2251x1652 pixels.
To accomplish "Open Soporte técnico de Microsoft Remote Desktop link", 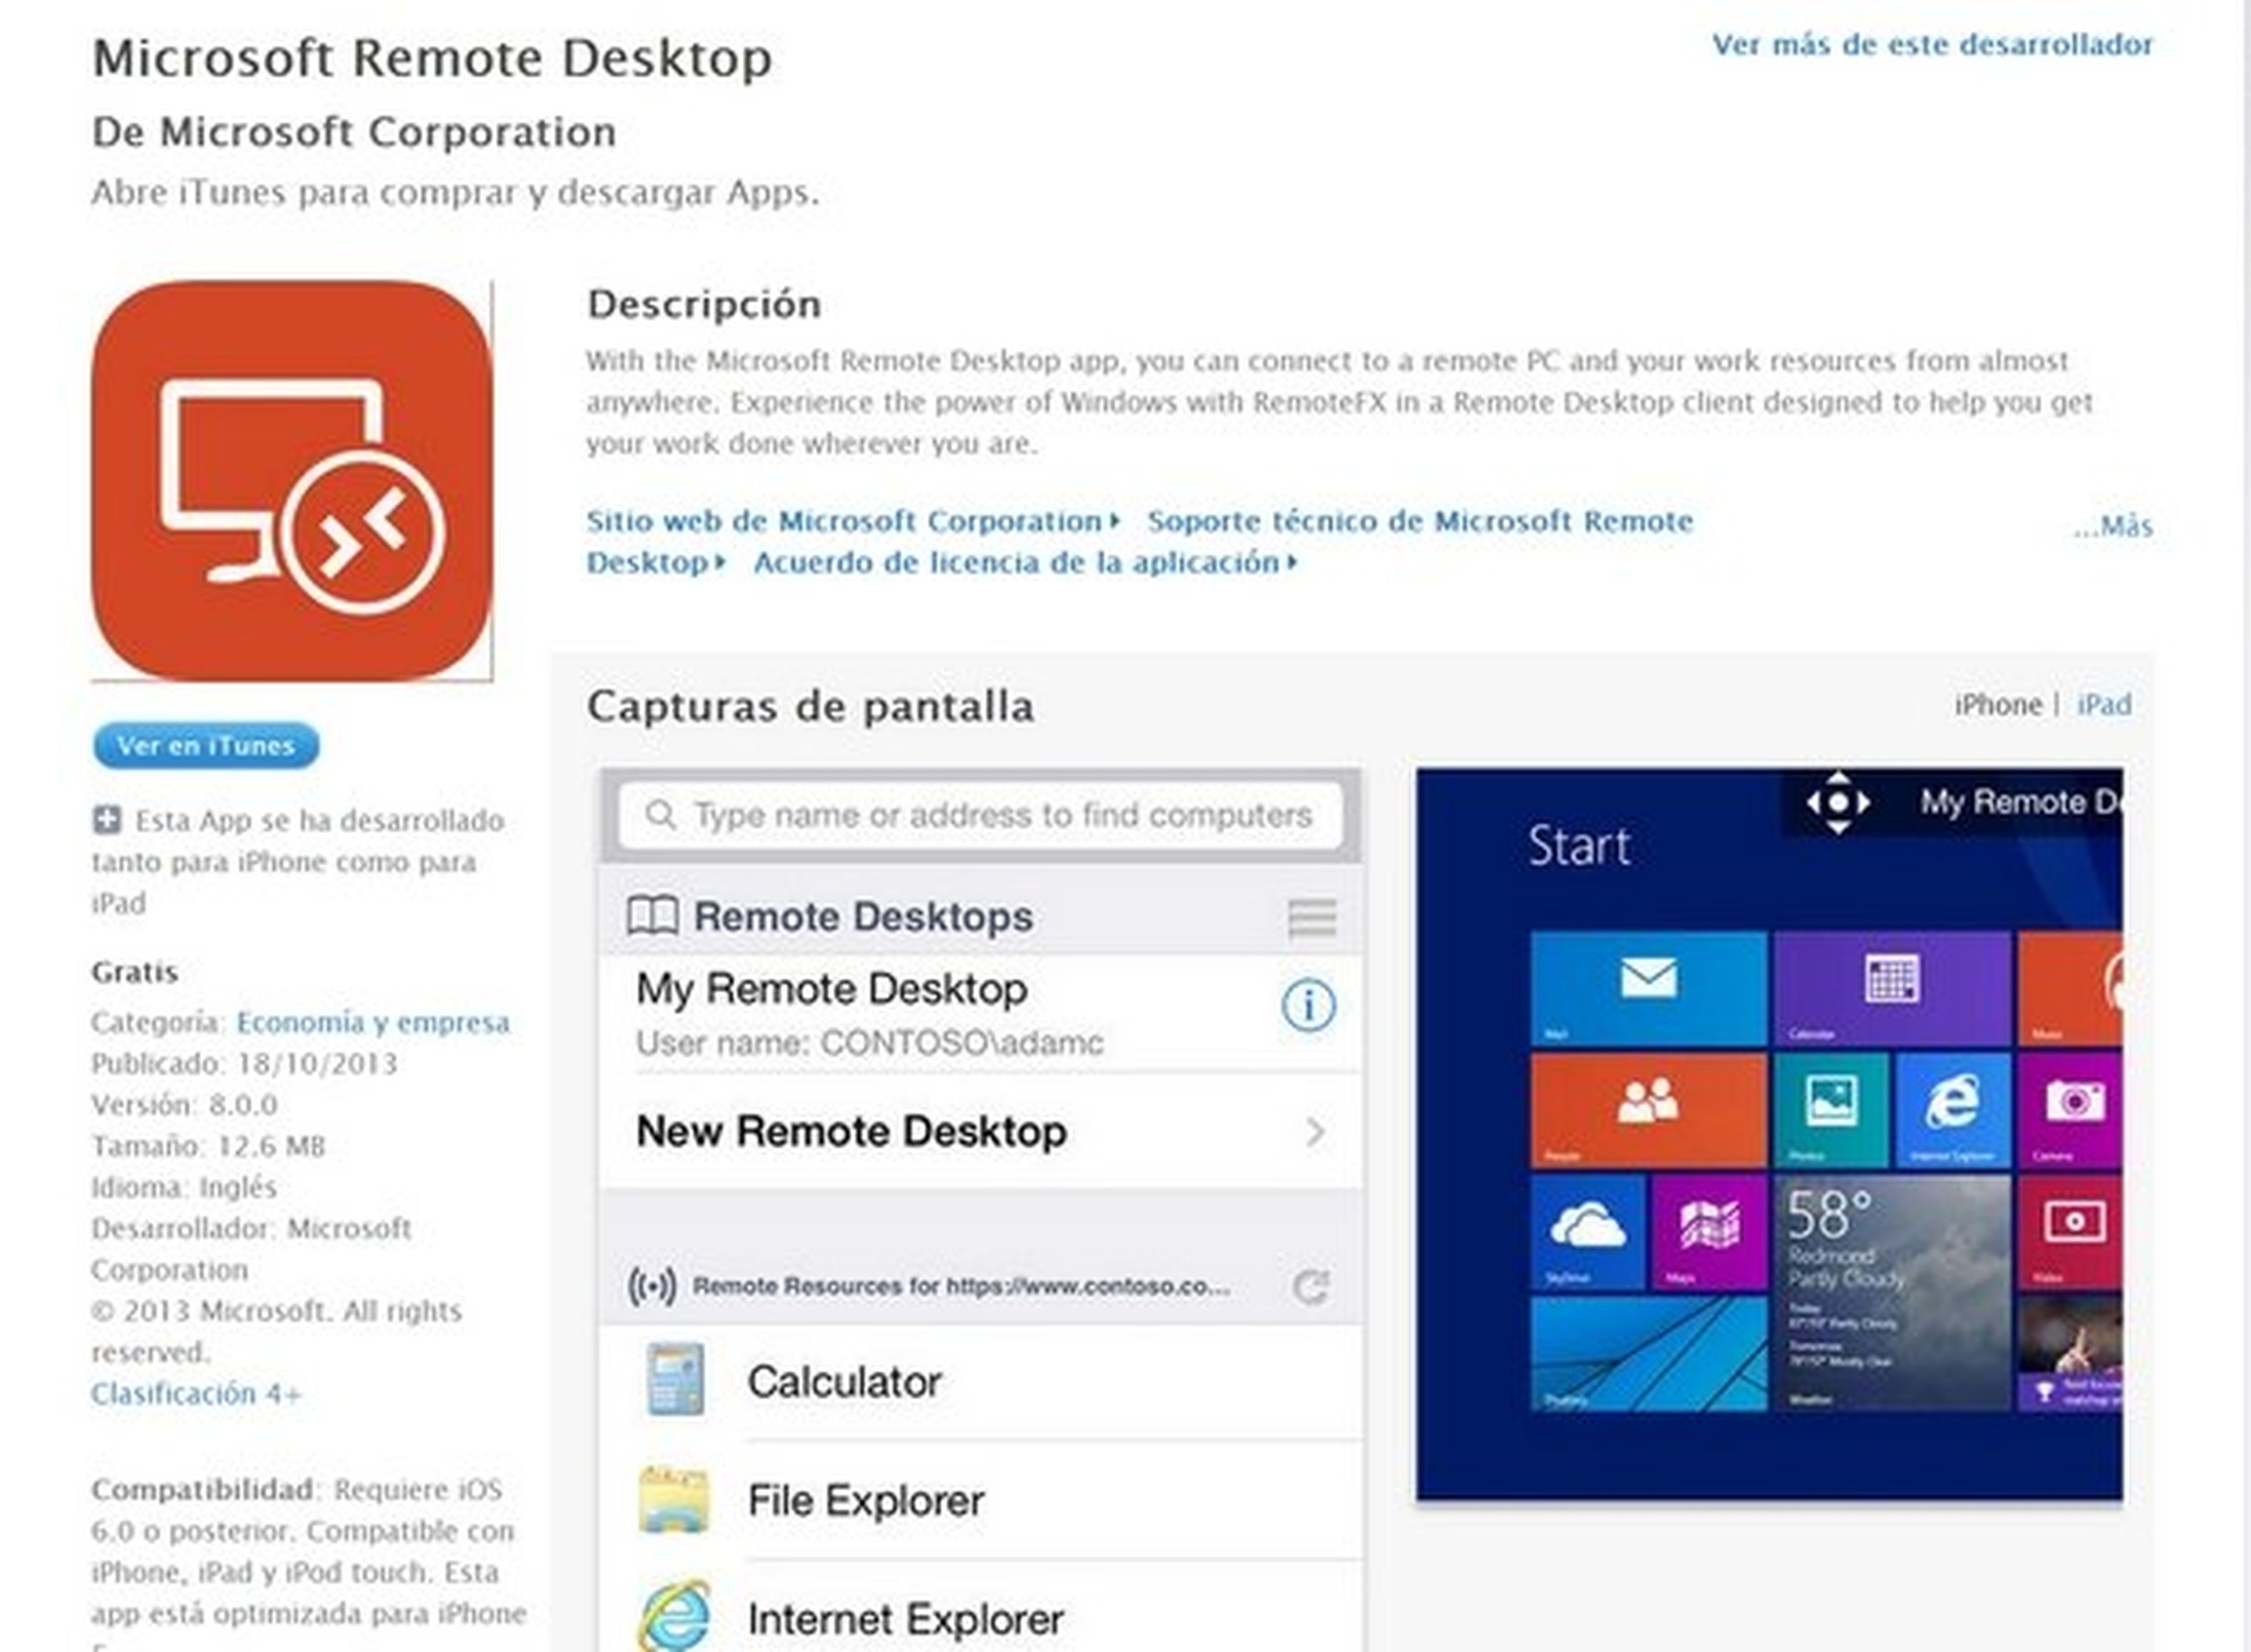I will point(1419,521).
